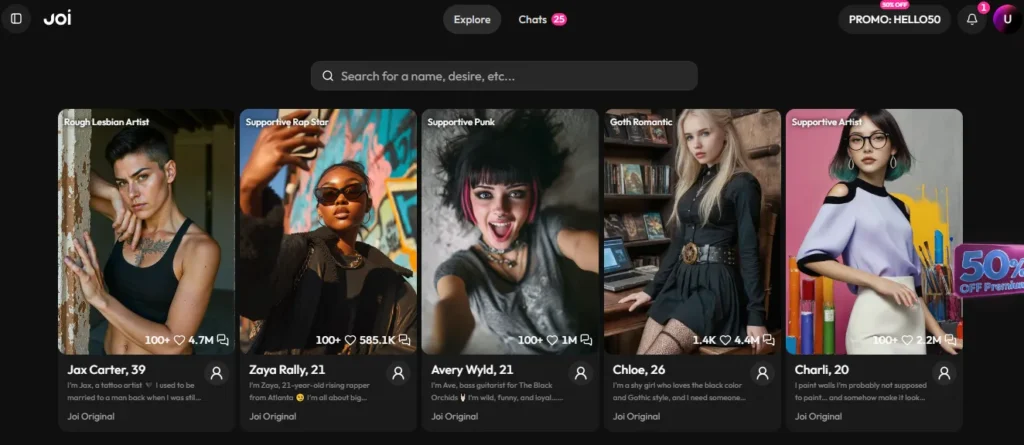Focus the name or desire search field
Screen dimensions: 1024x445
pyautogui.click(x=504, y=76)
